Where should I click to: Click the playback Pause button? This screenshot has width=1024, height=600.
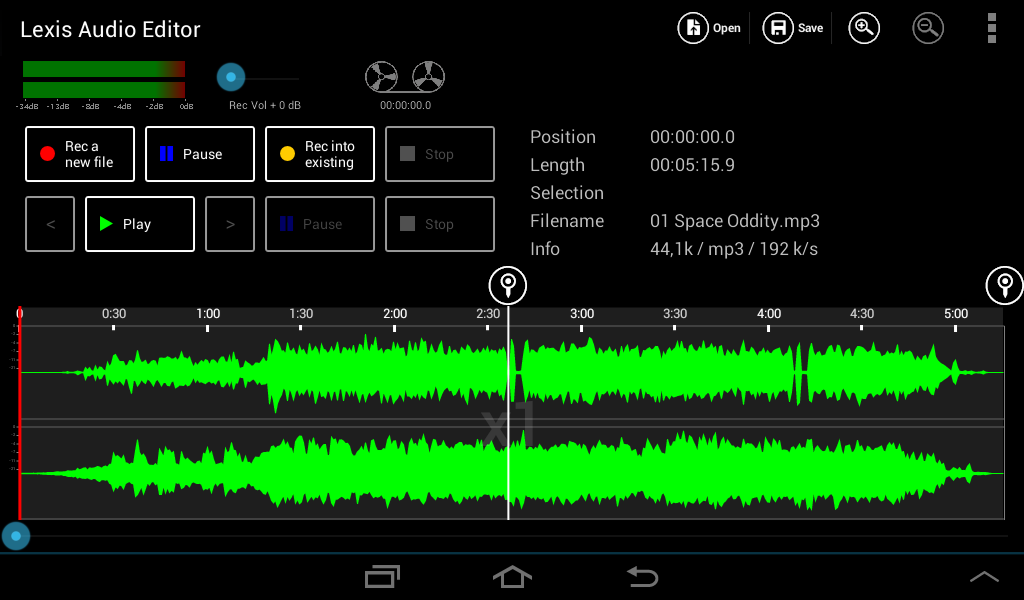320,224
